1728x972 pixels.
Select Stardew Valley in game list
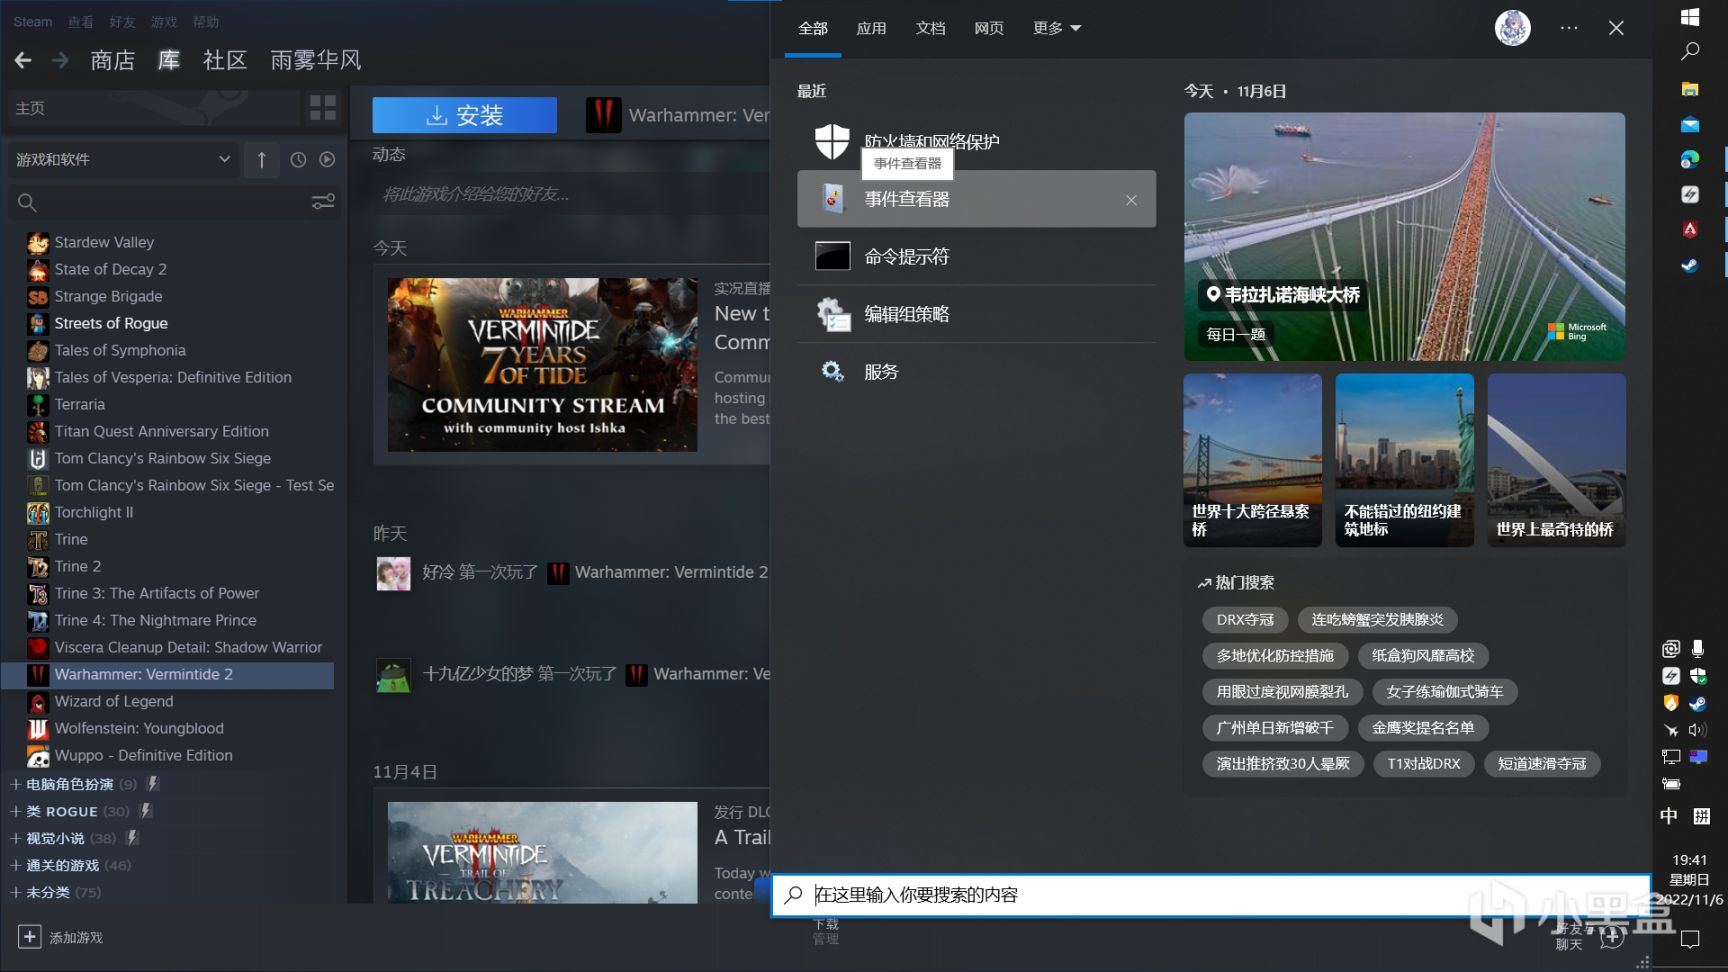point(104,242)
